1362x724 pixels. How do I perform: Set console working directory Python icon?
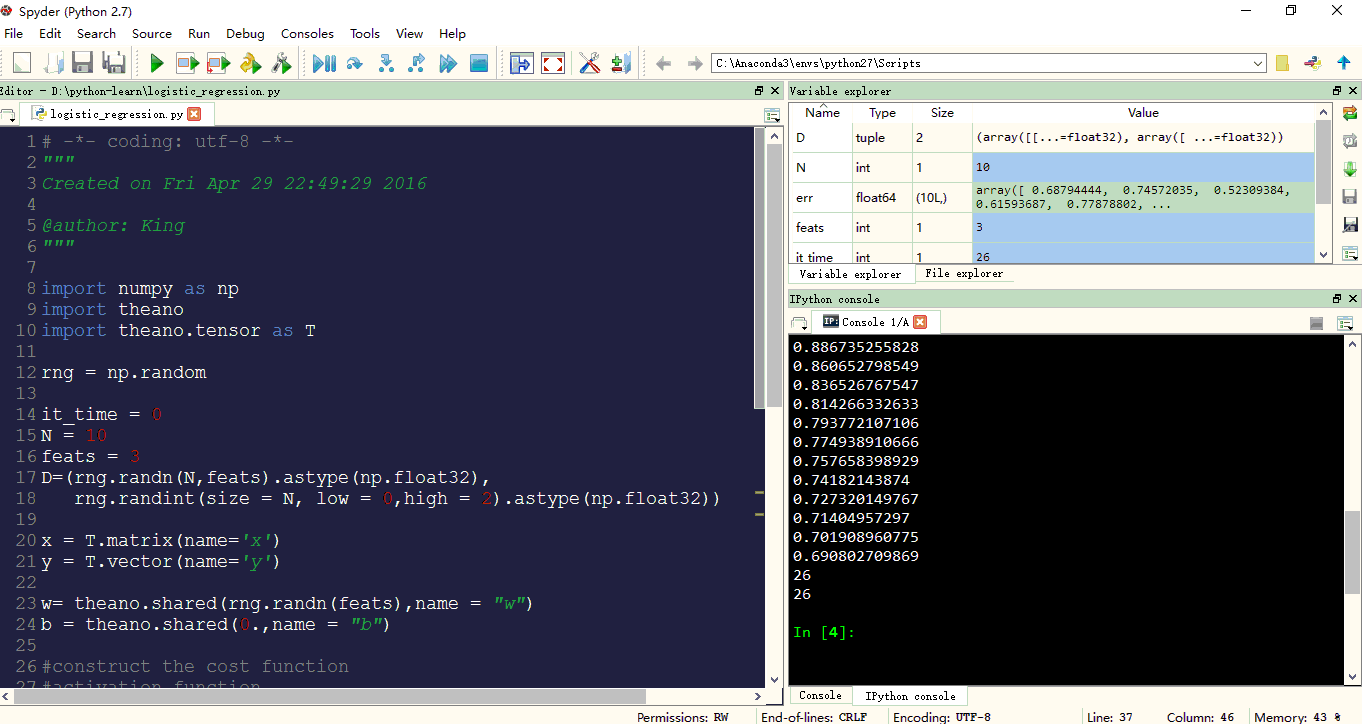pyautogui.click(x=1313, y=63)
